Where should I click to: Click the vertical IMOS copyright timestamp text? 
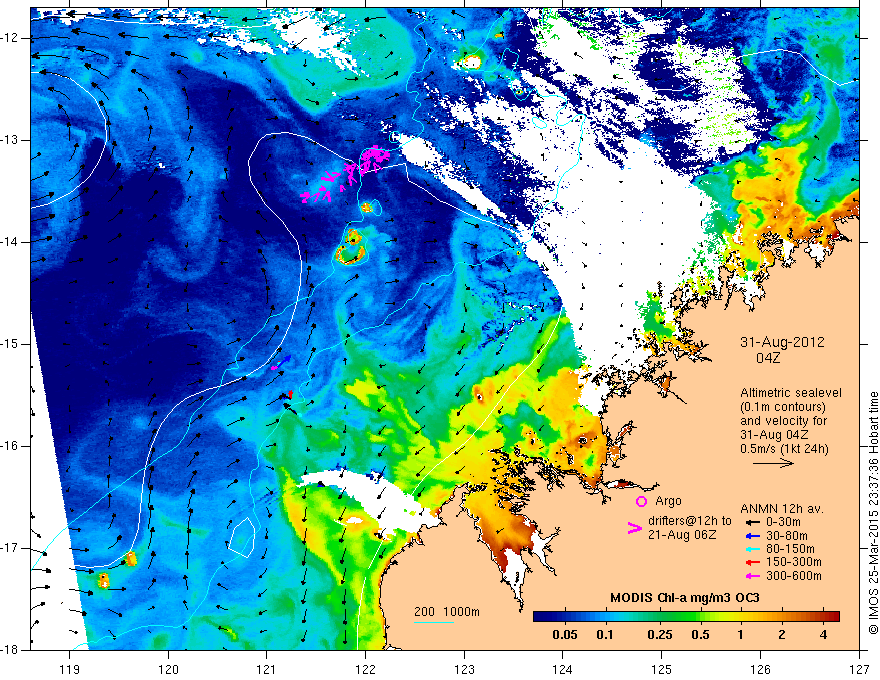pos(873,513)
